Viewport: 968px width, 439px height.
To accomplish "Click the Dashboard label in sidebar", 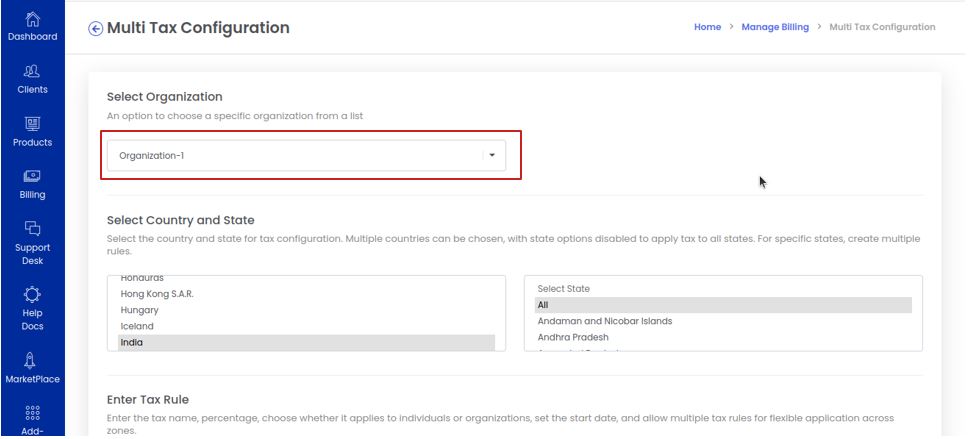I will pyautogui.click(x=32, y=36).
